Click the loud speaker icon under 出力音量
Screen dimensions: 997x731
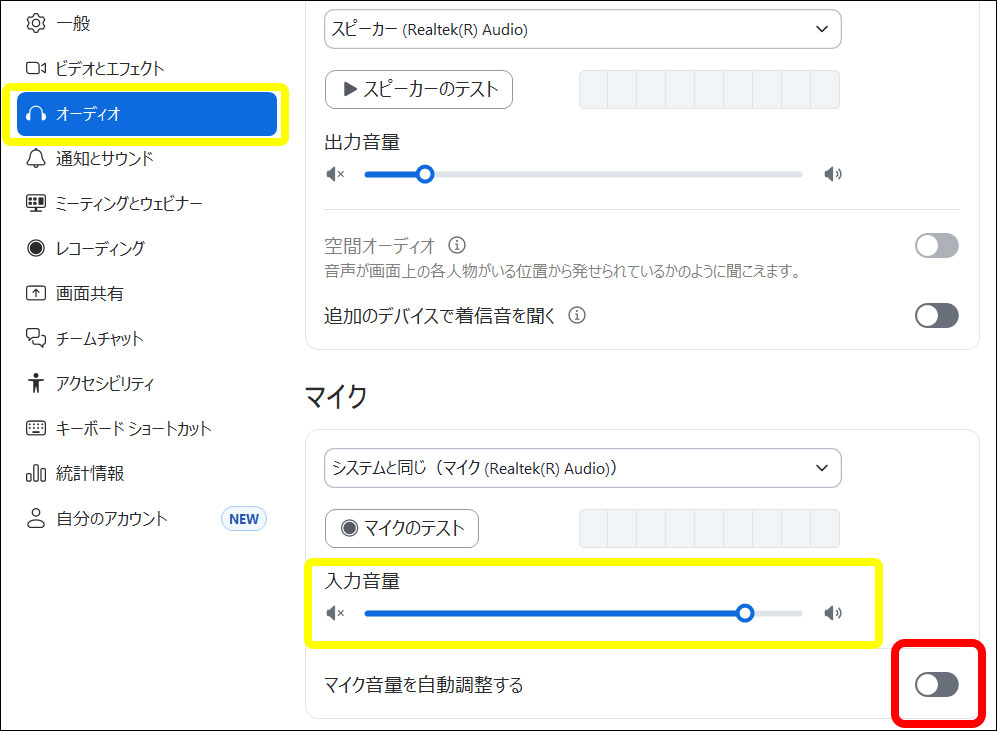click(x=832, y=174)
